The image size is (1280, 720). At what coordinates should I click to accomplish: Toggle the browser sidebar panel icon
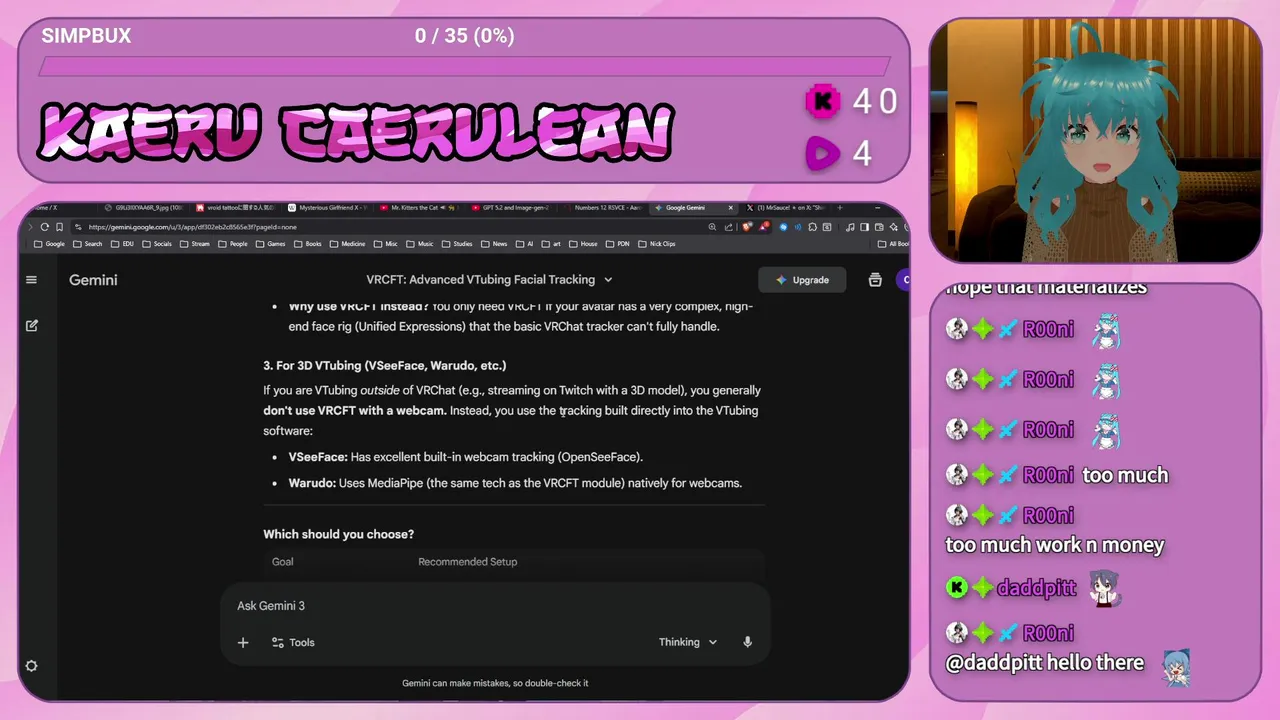864,227
